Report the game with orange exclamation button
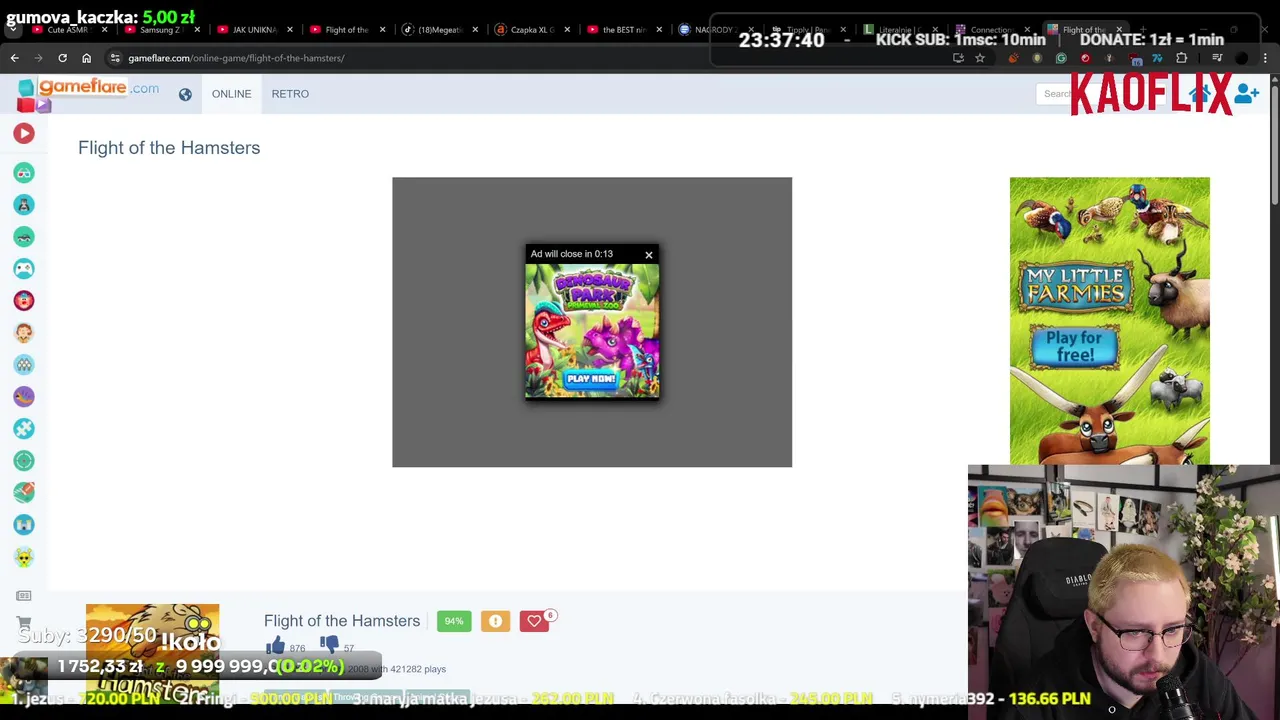The height and width of the screenshot is (720, 1280). point(495,621)
